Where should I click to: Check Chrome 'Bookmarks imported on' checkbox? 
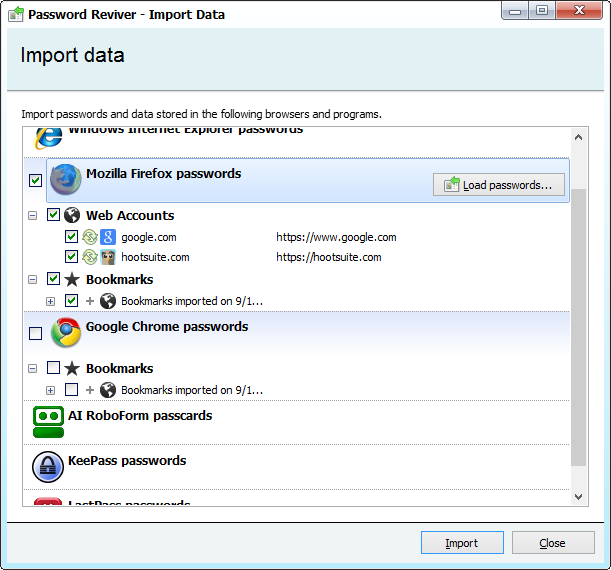coord(71,389)
